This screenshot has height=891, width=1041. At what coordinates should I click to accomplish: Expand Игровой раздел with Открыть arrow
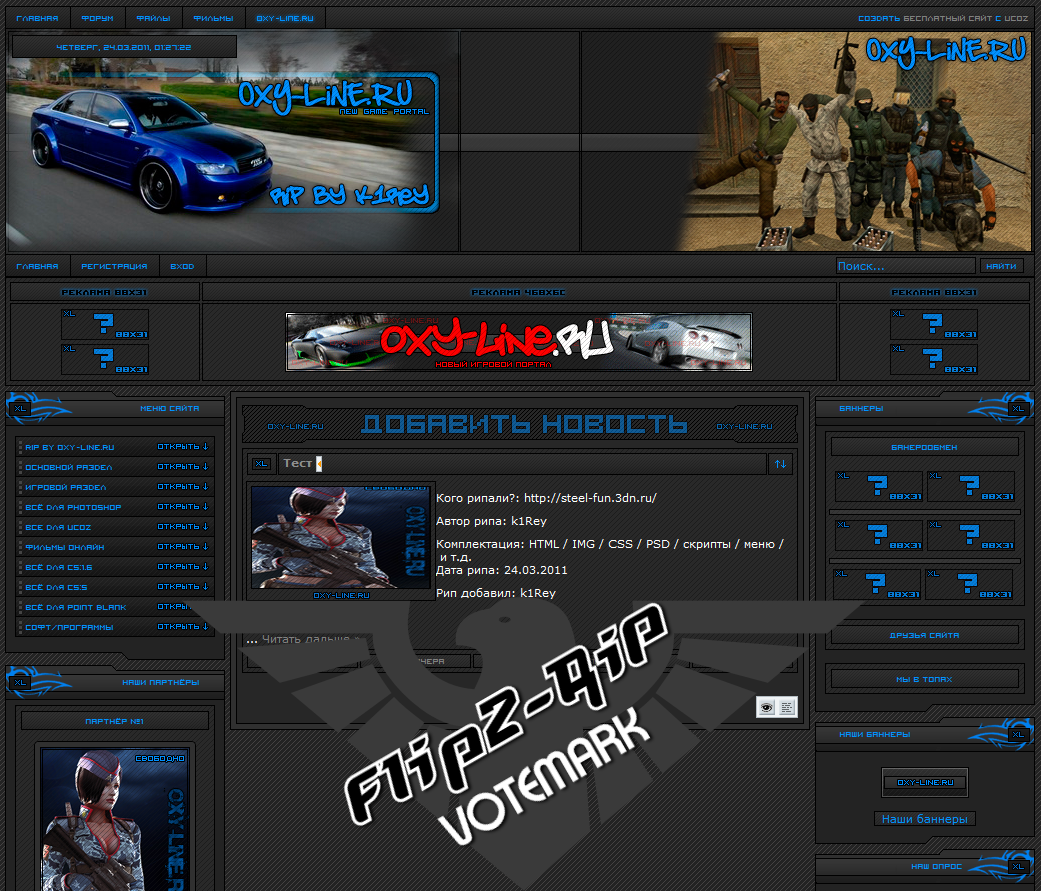tap(183, 487)
